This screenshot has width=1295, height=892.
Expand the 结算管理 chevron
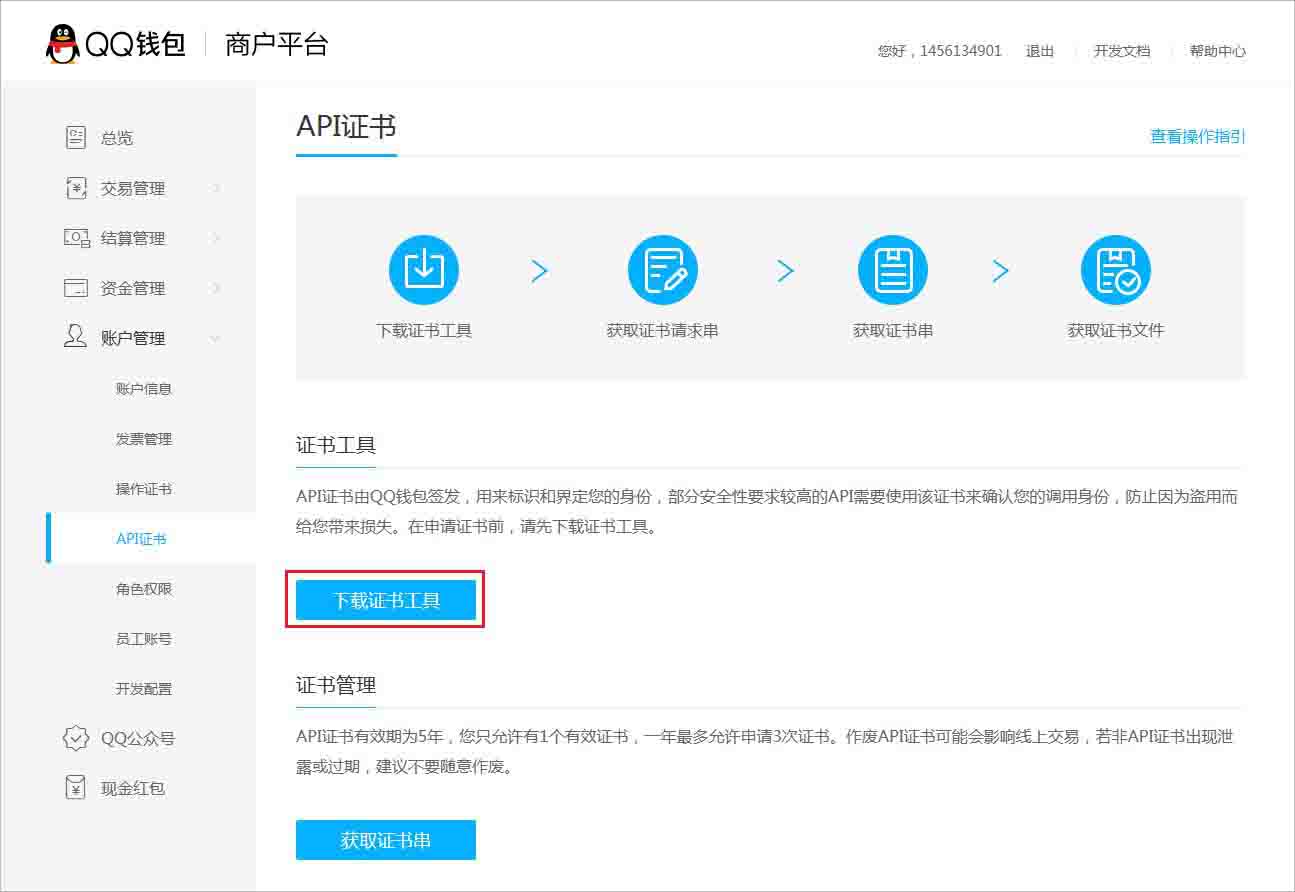point(216,238)
